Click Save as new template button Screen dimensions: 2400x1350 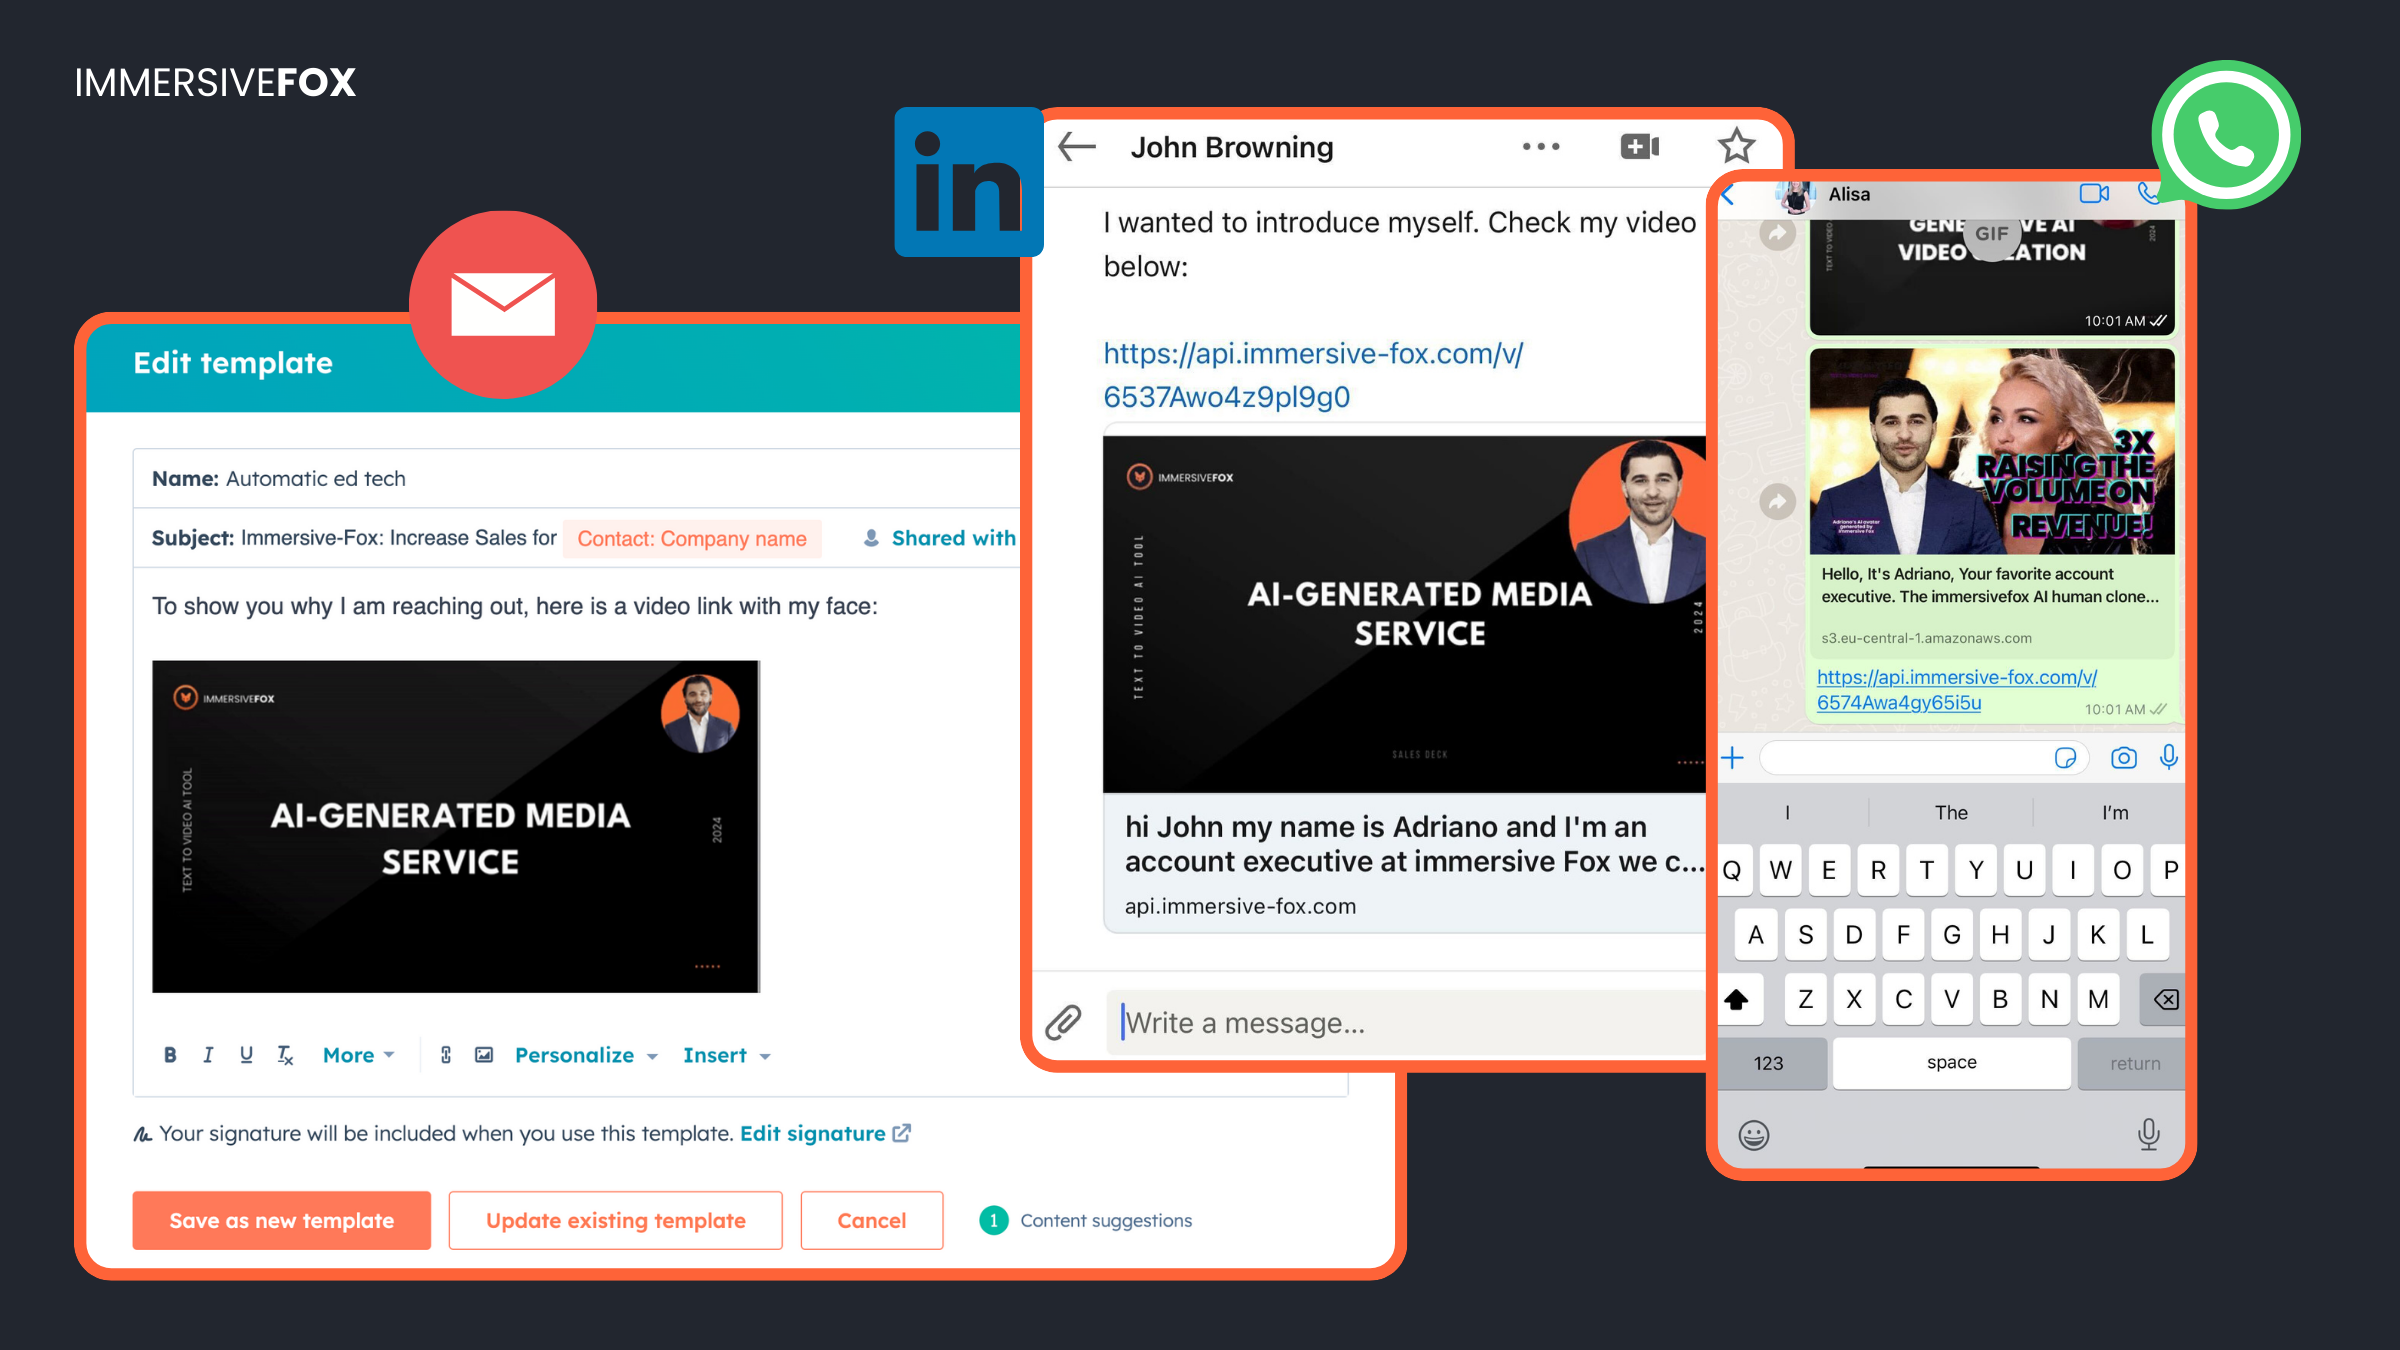point(282,1220)
